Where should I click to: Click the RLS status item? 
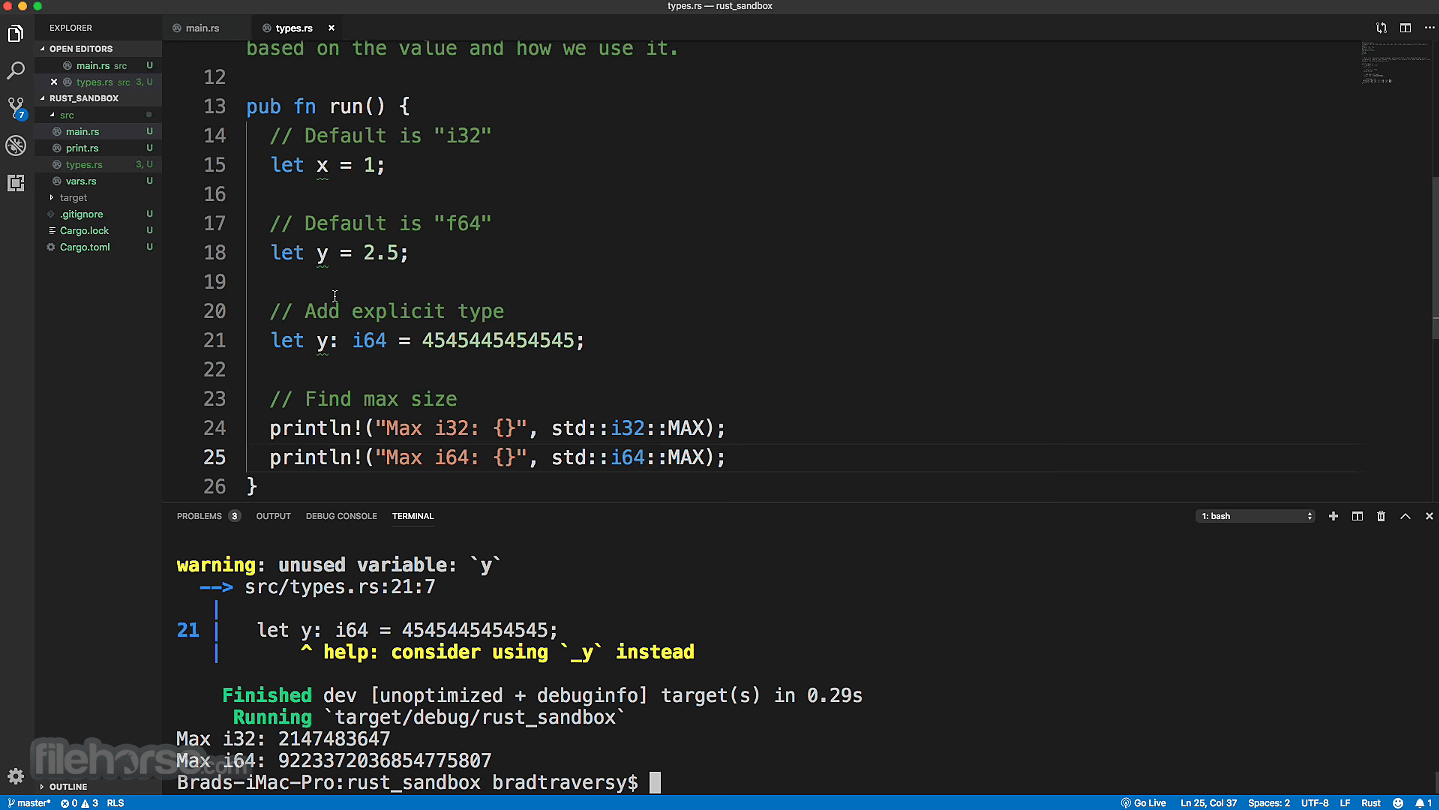click(x=115, y=803)
